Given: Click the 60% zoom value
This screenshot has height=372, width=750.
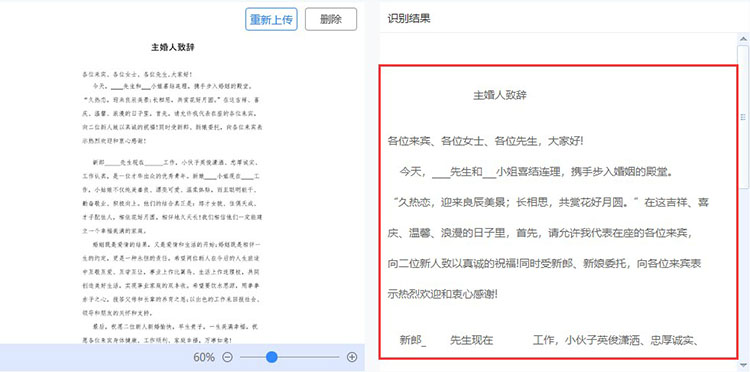Looking at the screenshot, I should pyautogui.click(x=204, y=357).
